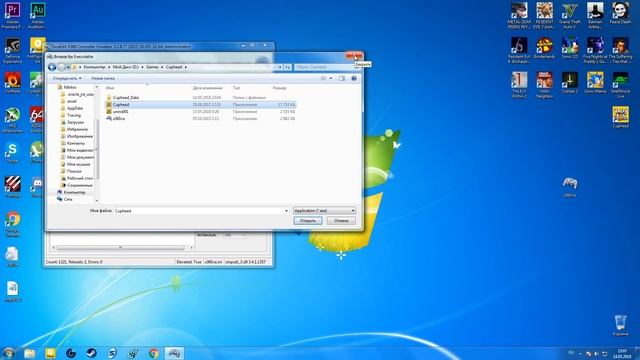The image size is (640, 360).
Task: Launch the Google Chrome desktop shortcut
Action: [x=12, y=224]
